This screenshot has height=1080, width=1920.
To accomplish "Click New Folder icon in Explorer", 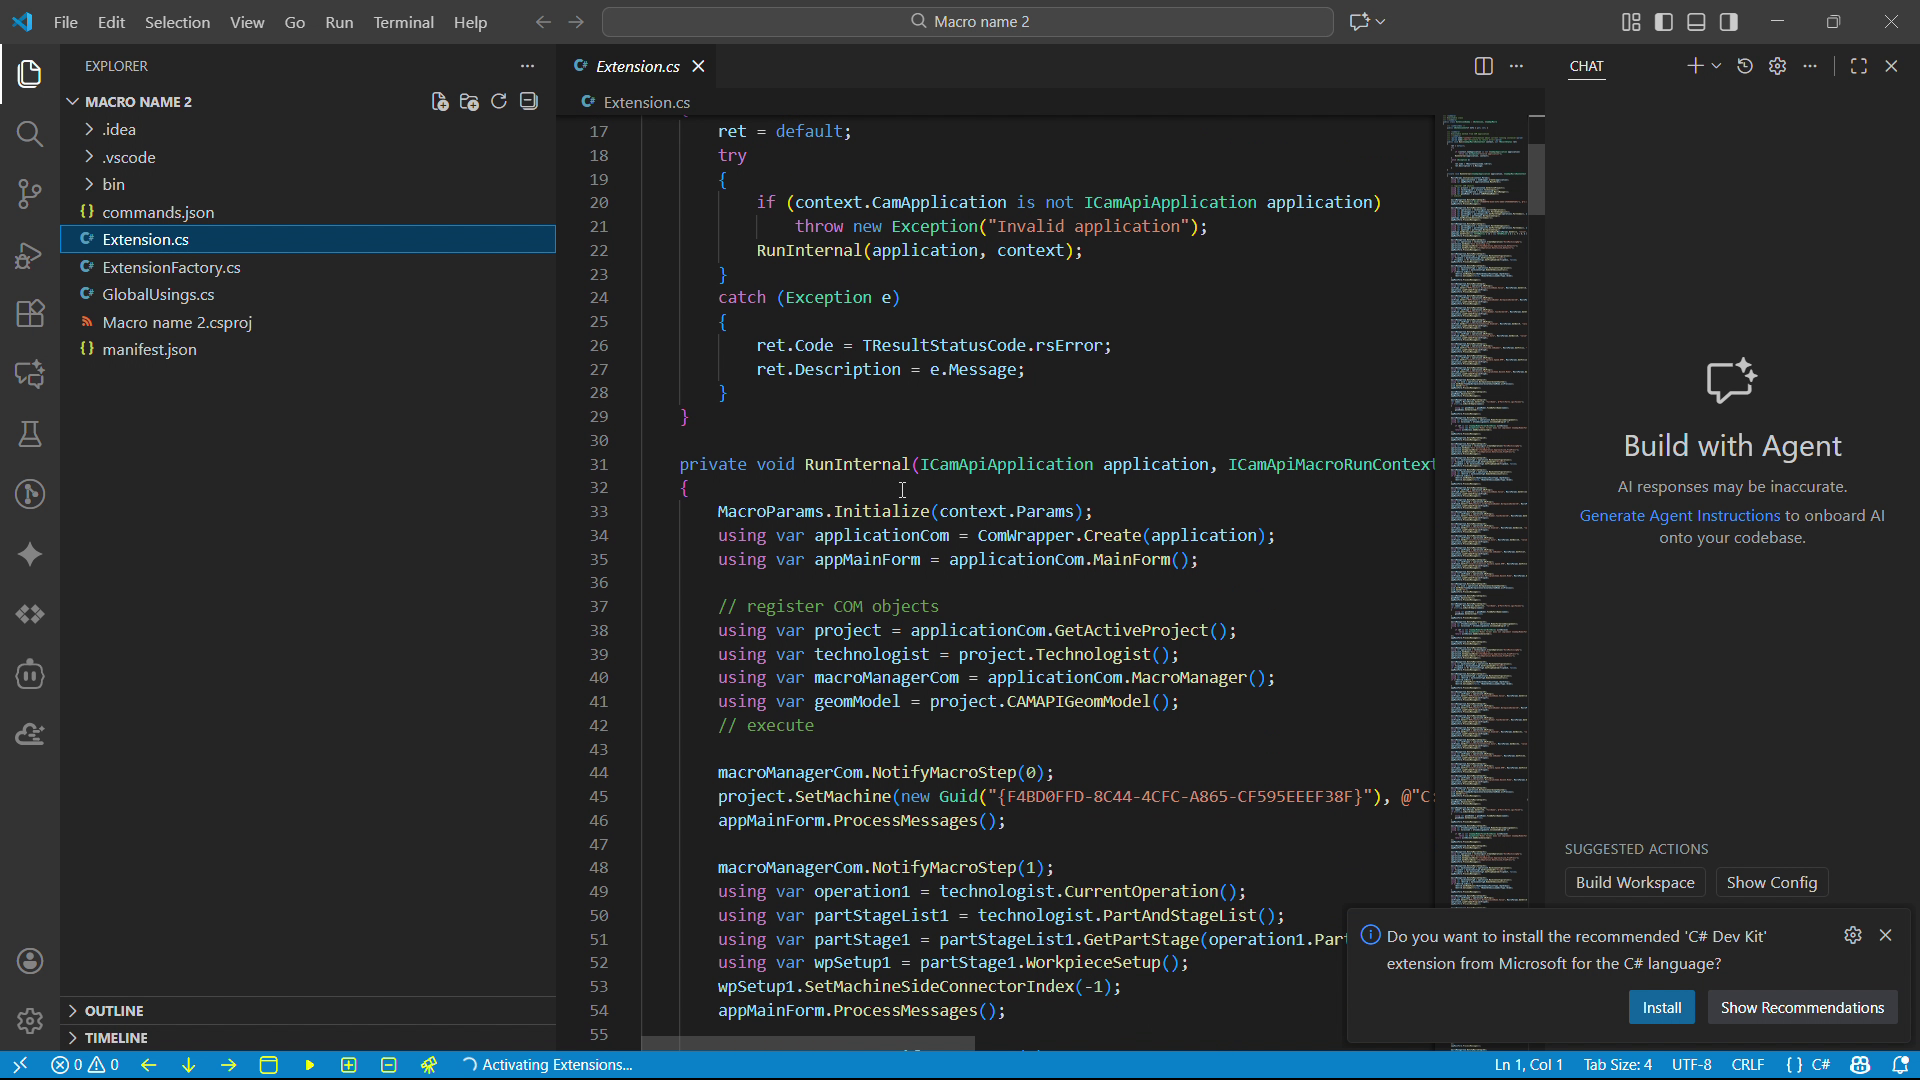I will pyautogui.click(x=469, y=102).
